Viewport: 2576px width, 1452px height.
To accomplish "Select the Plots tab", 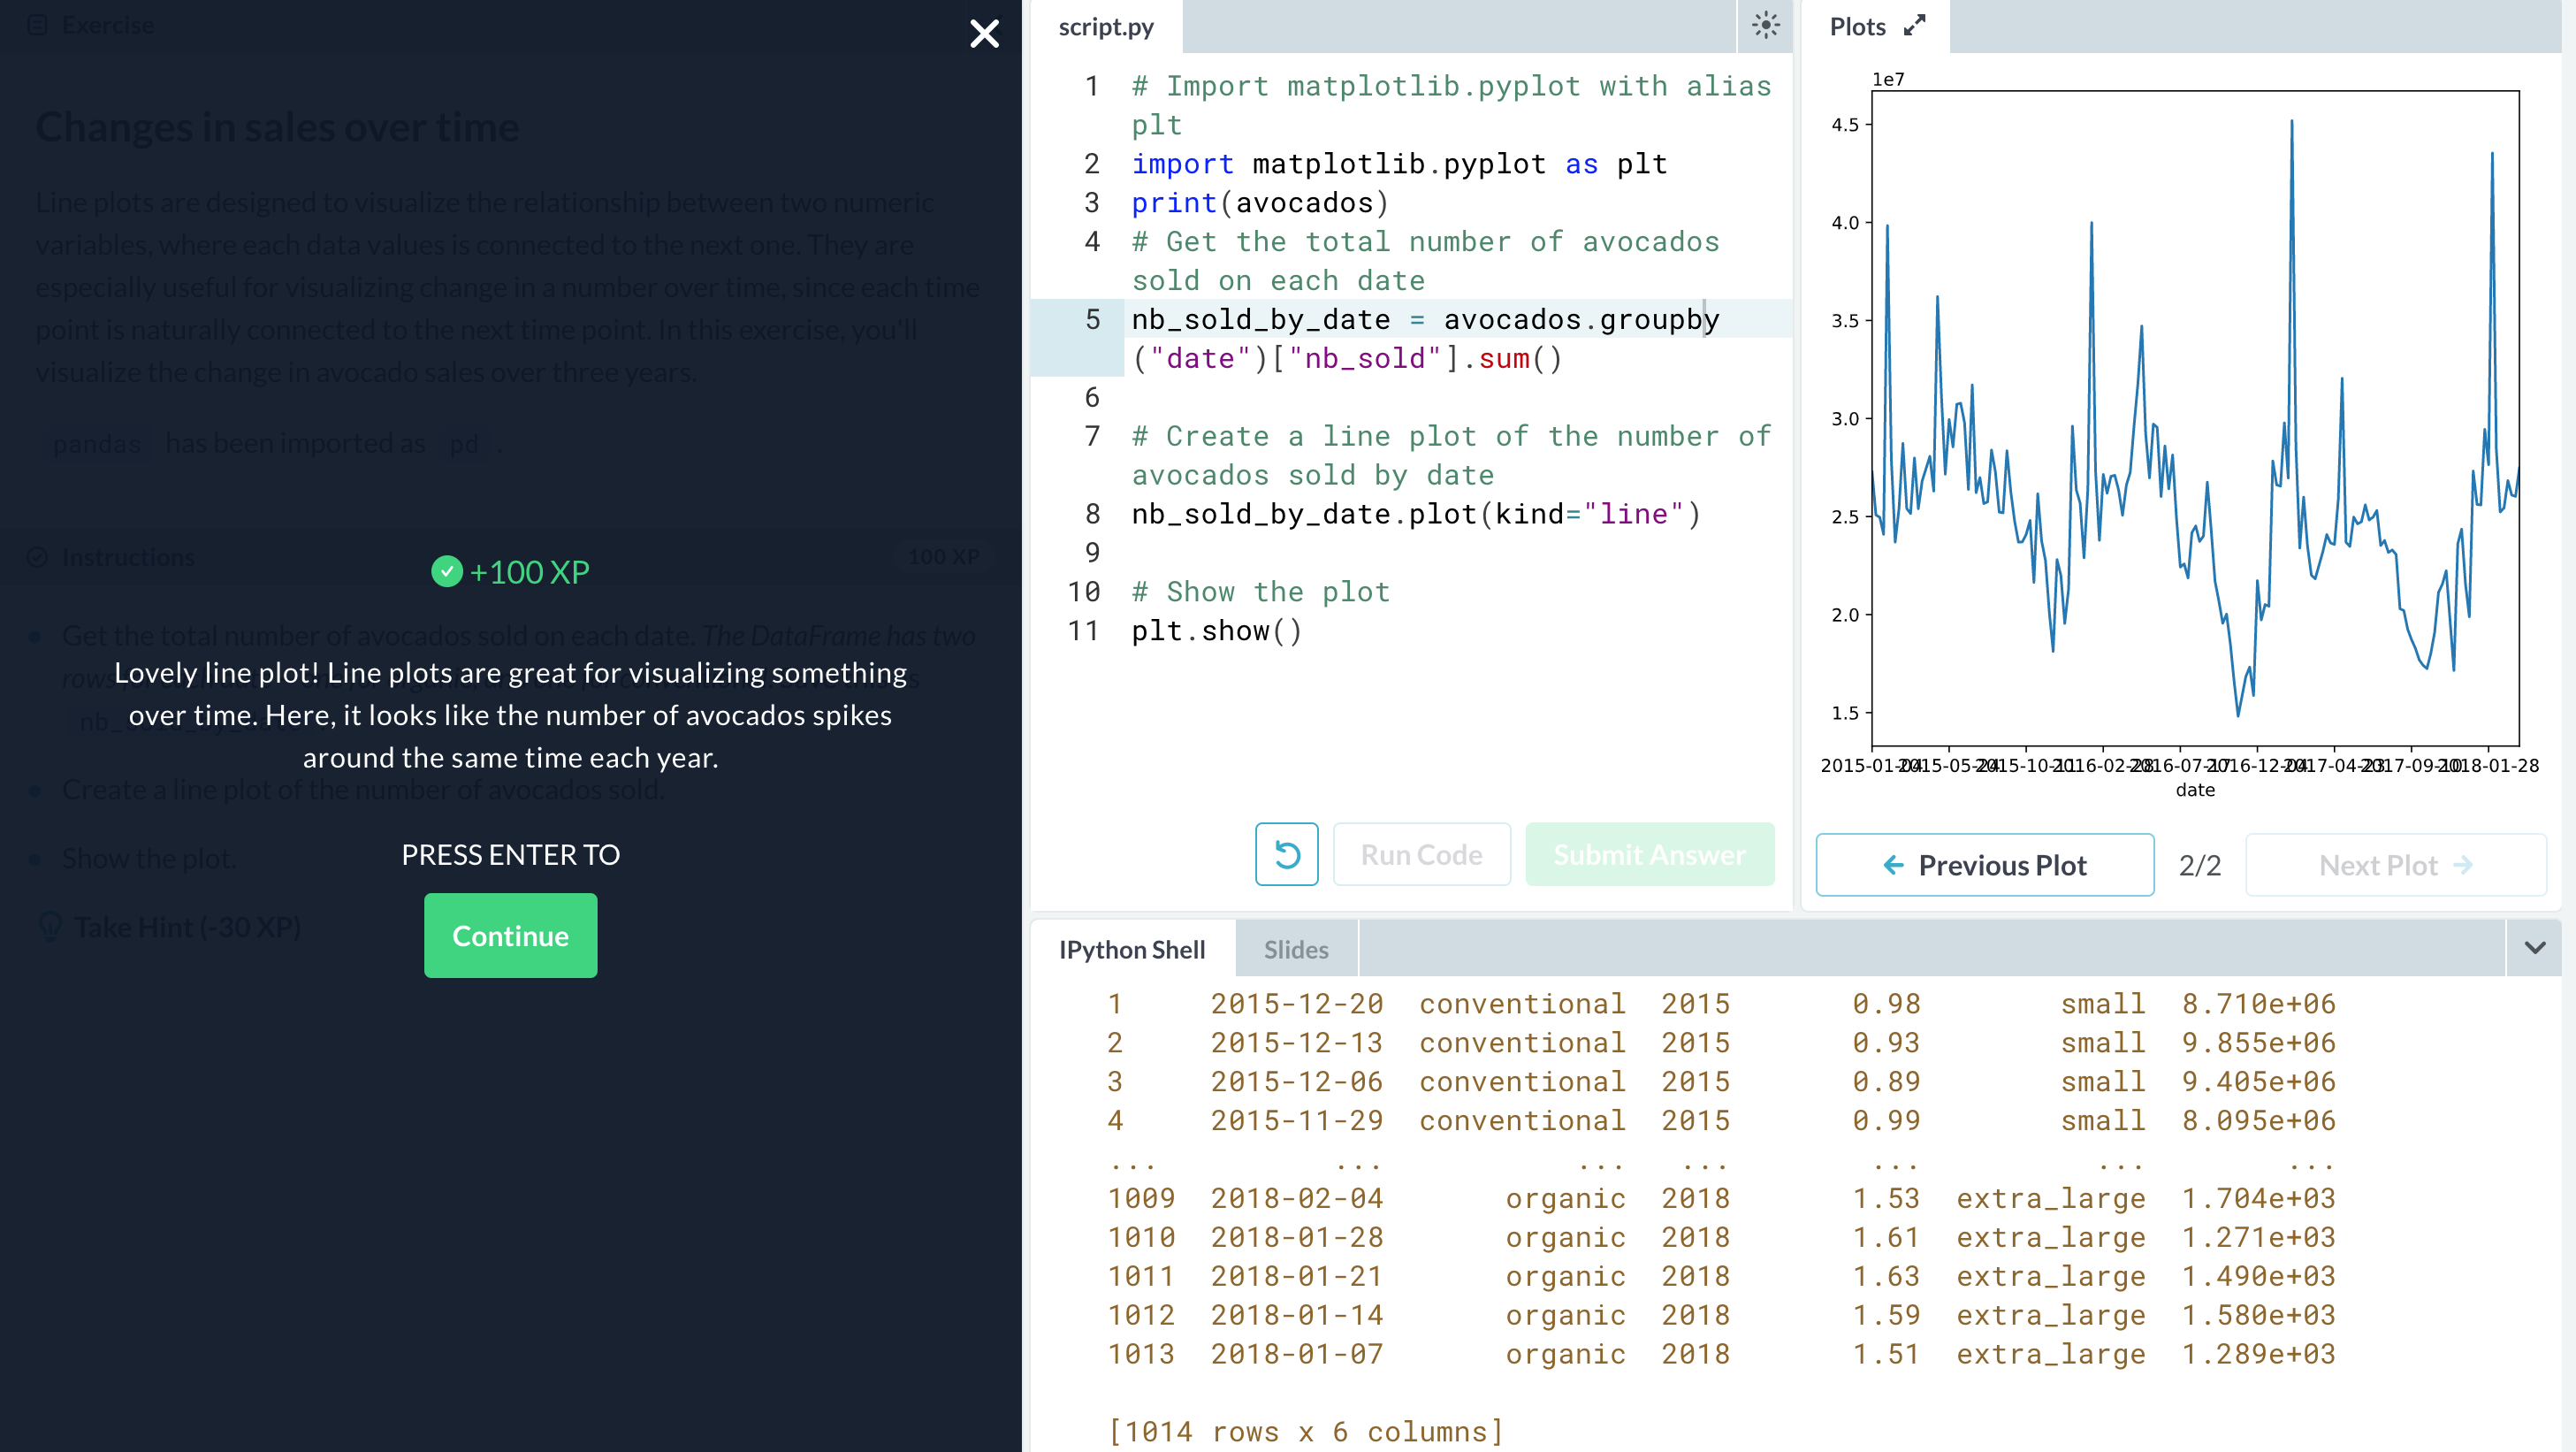I will coord(1857,27).
